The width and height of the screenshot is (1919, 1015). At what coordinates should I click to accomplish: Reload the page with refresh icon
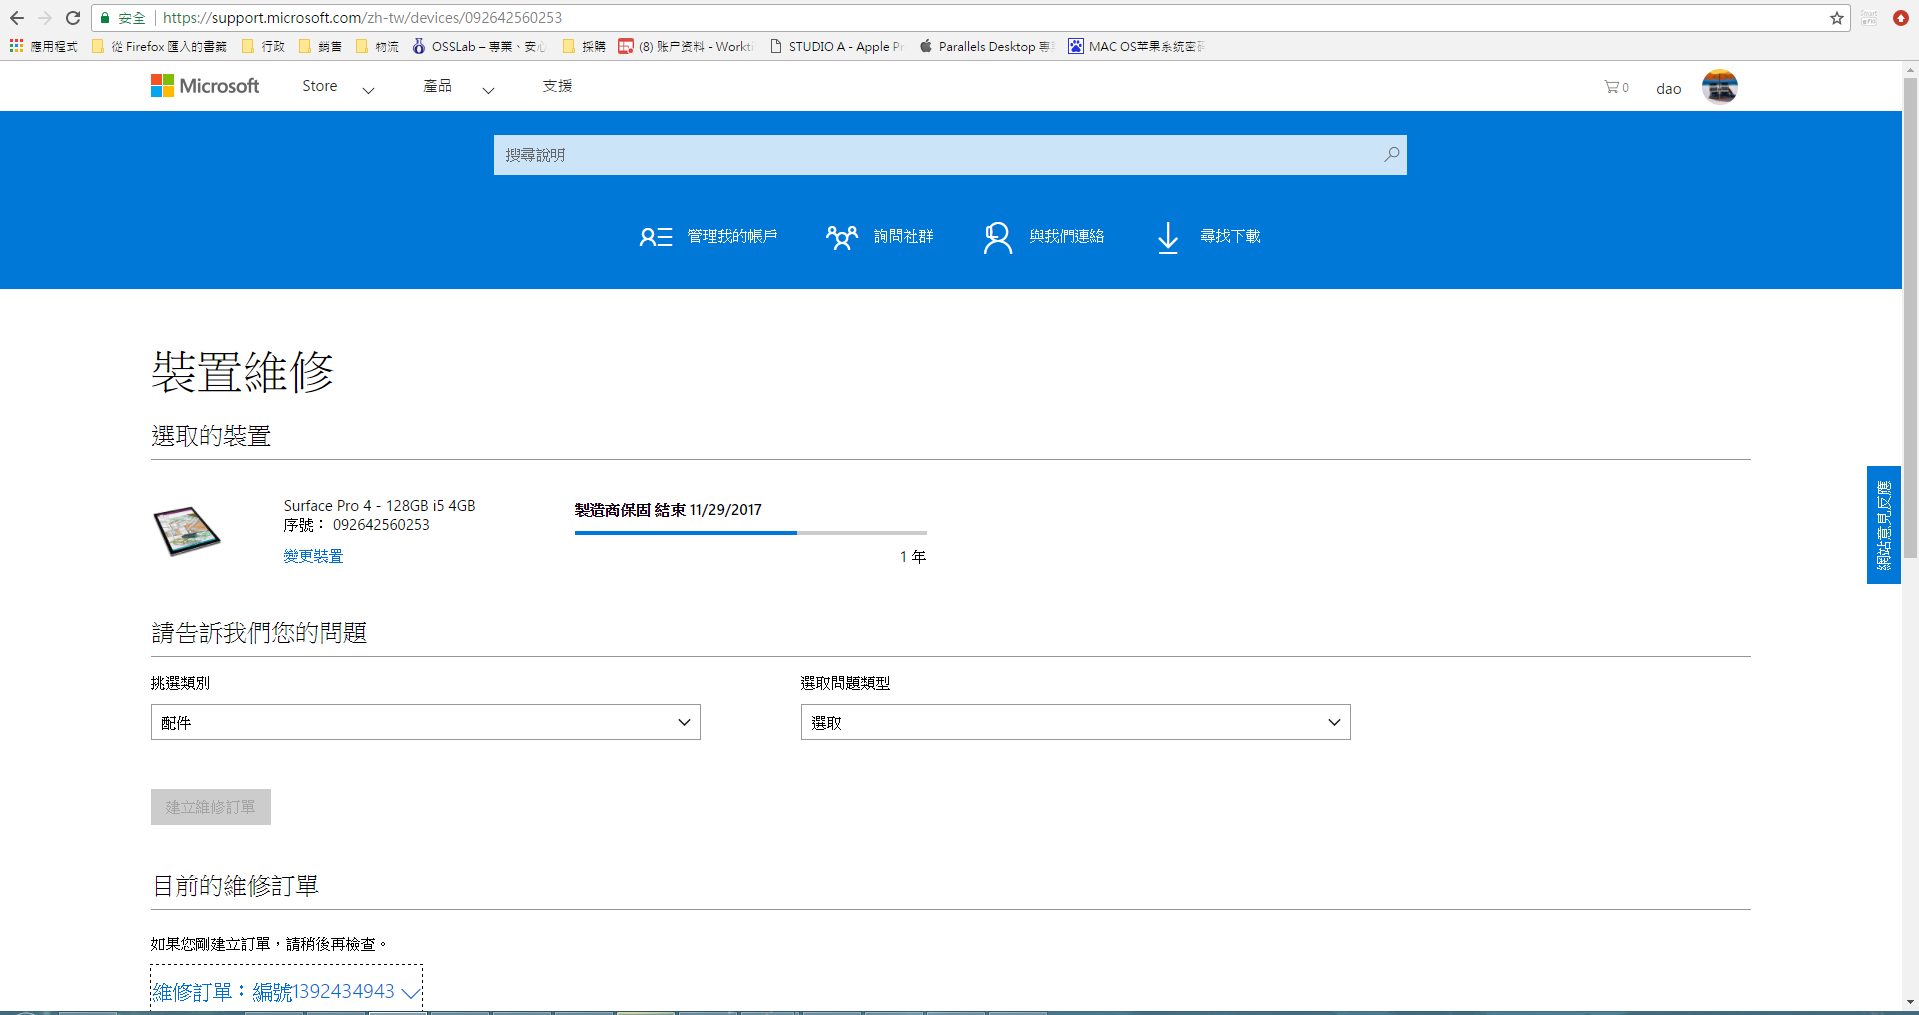pos(73,18)
